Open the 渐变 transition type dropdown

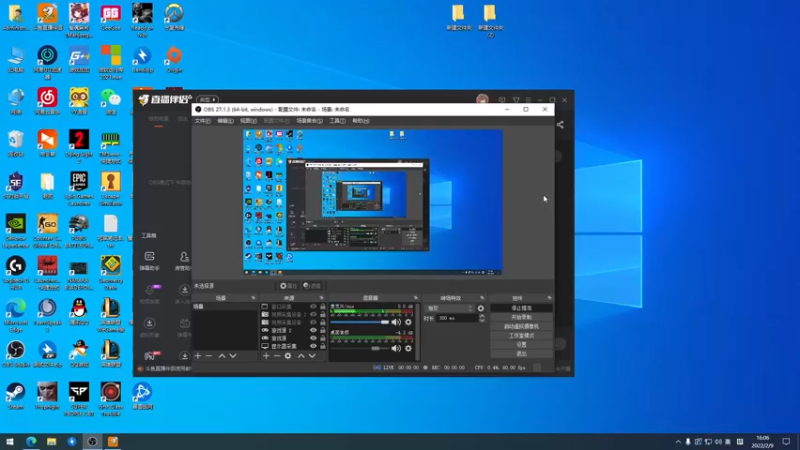pyautogui.click(x=450, y=308)
